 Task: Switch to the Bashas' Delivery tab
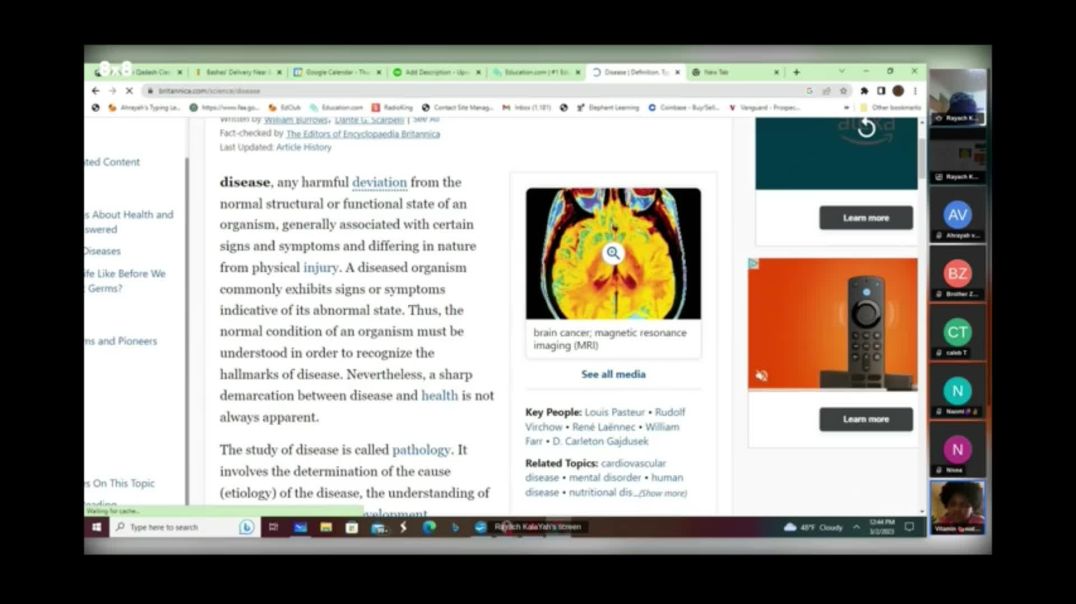click(x=237, y=72)
